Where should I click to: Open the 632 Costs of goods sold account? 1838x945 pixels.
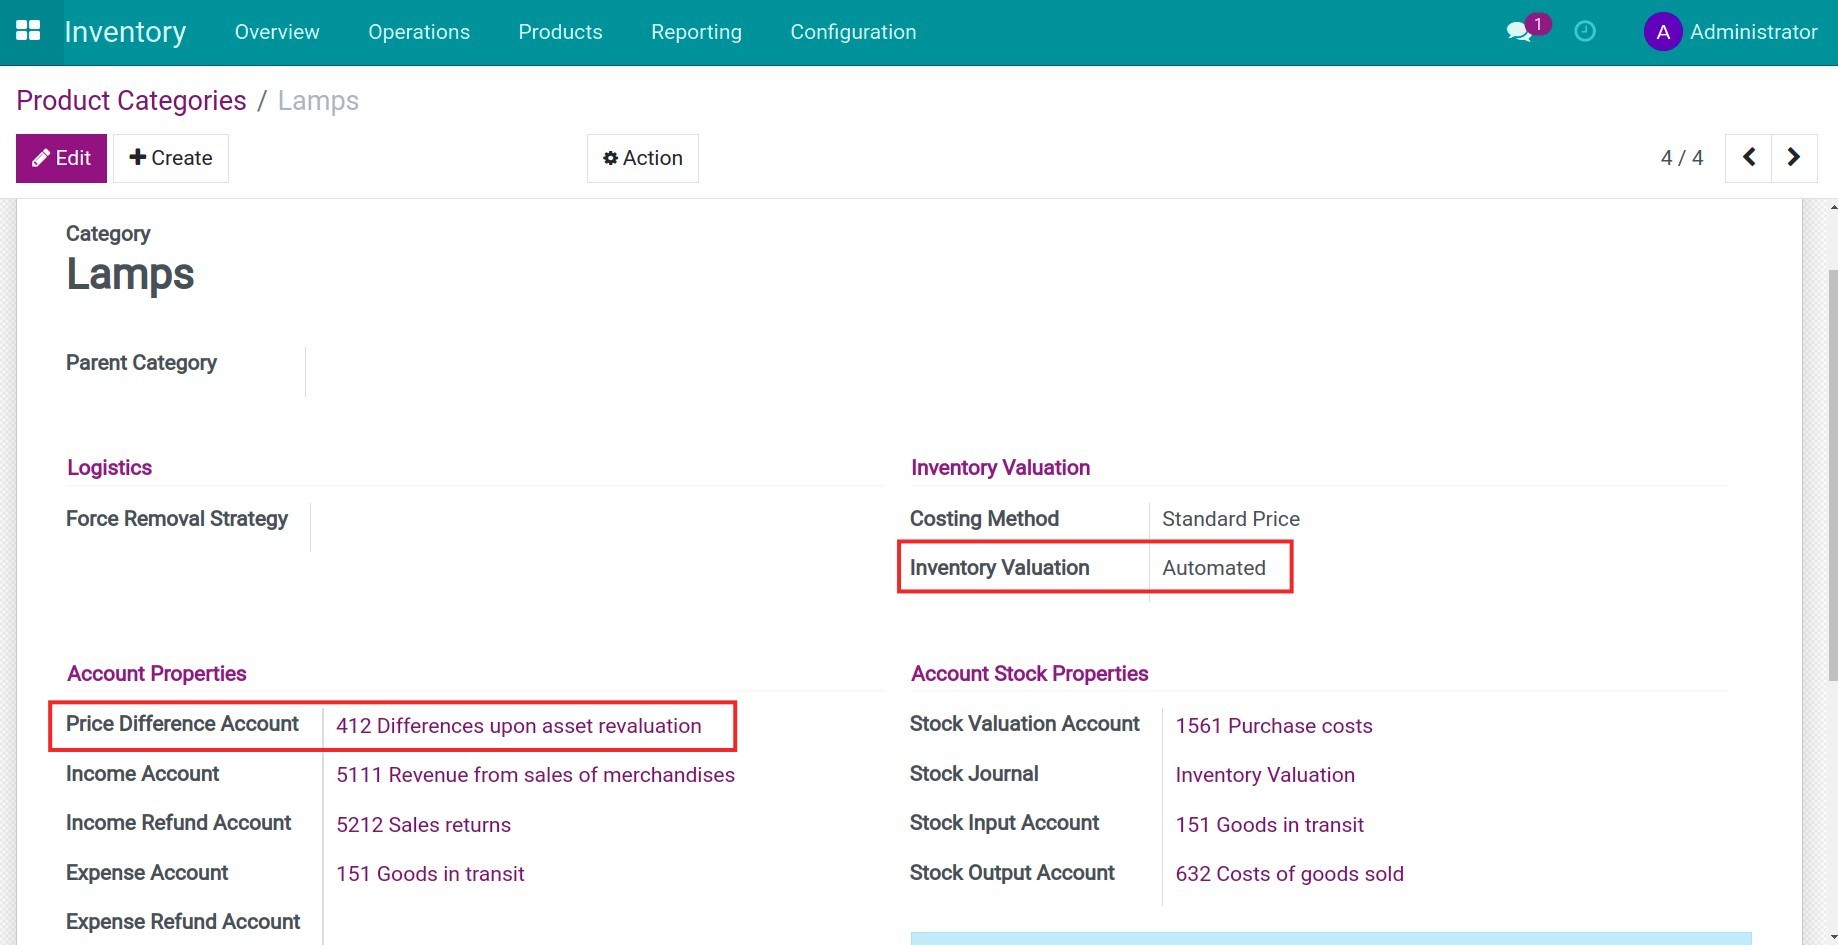[1289, 873]
